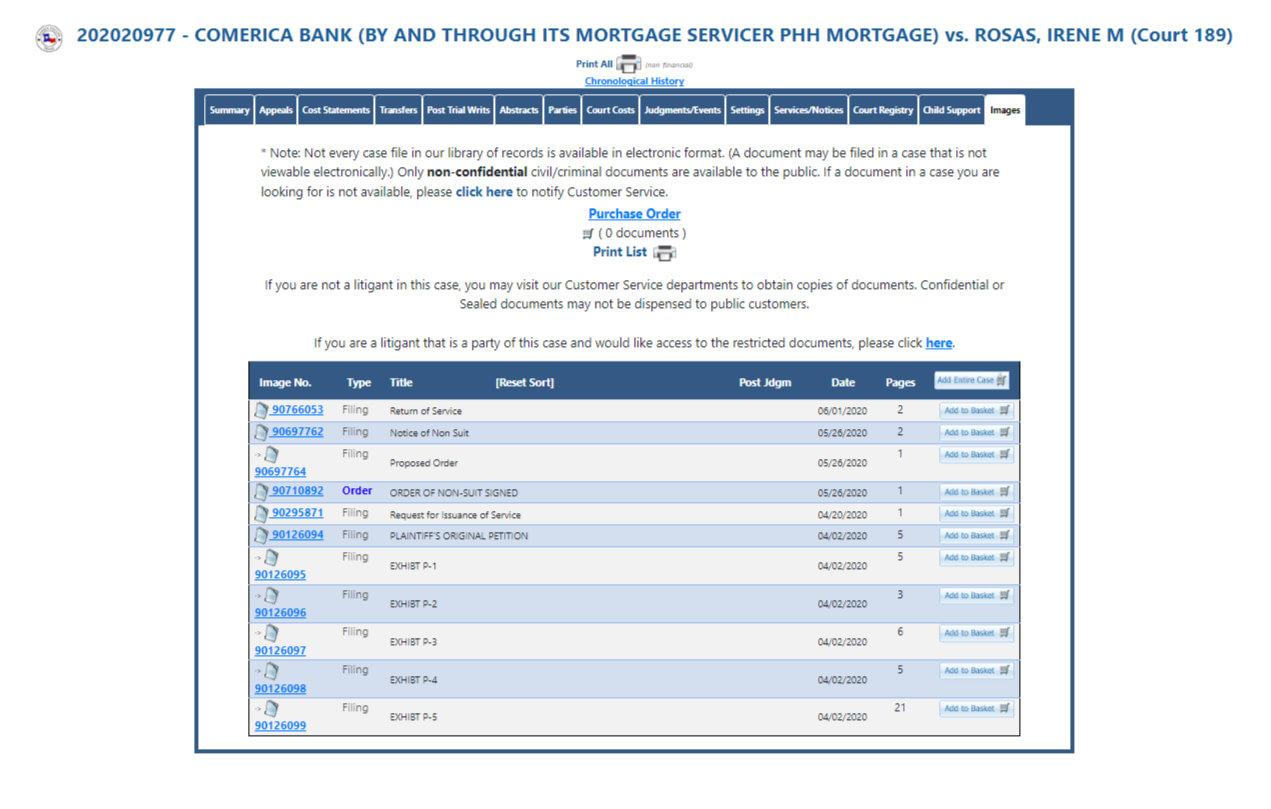Add Request for Issuance of Service to basket
This screenshot has height=809, width=1271.
tap(976, 513)
